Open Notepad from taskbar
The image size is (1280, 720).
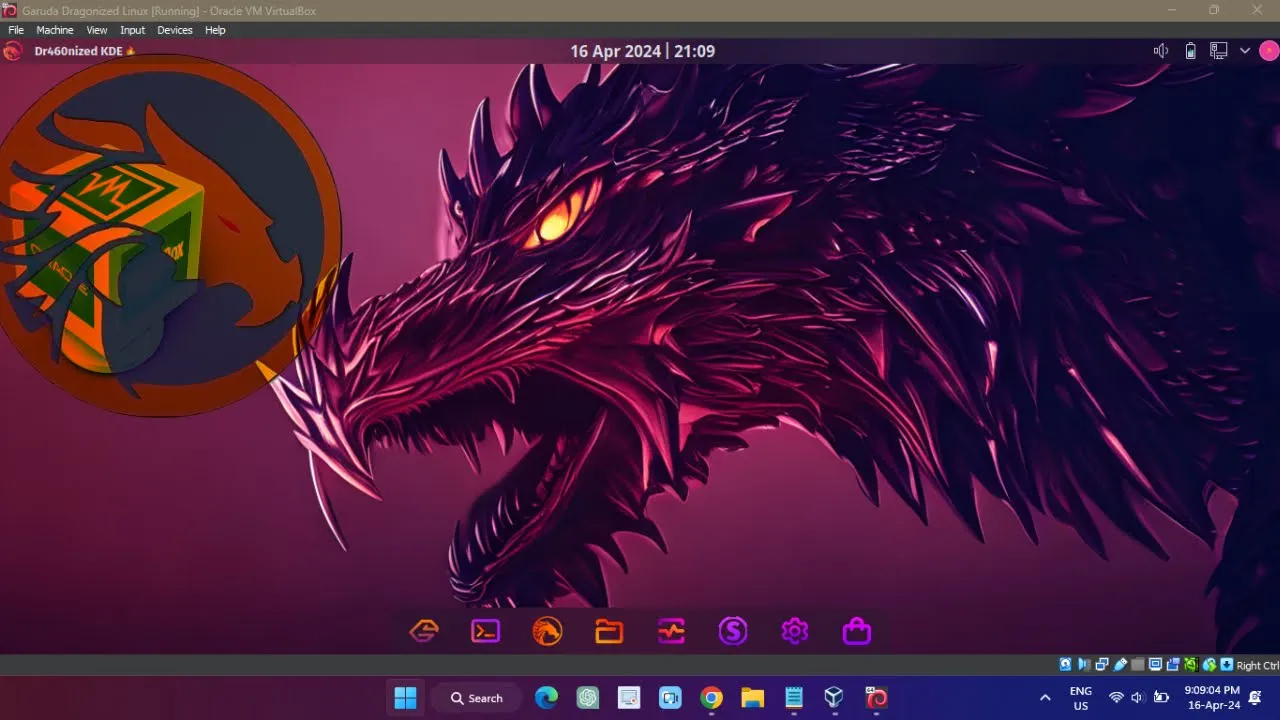coord(794,698)
